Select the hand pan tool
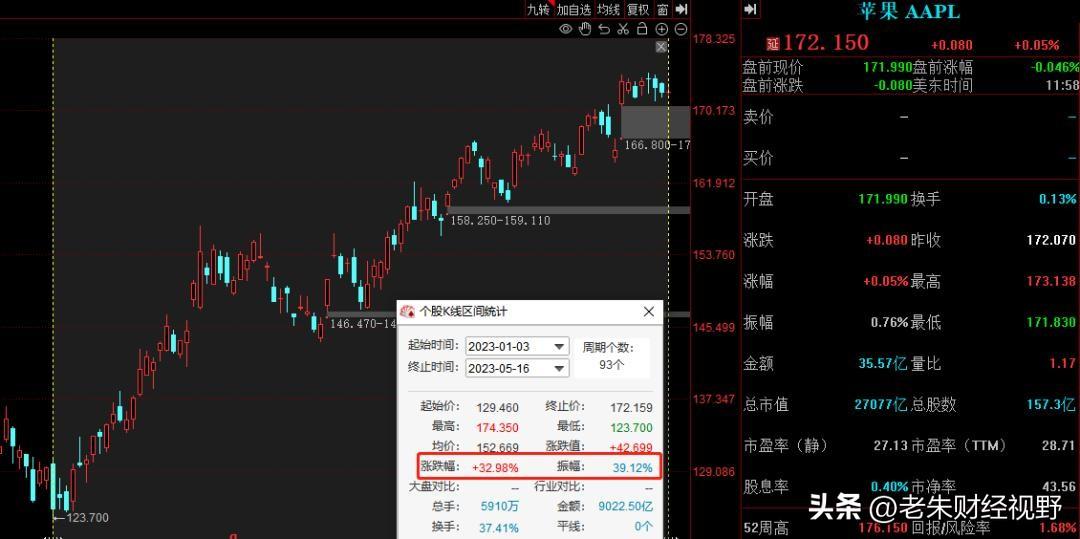This screenshot has width=1080, height=539. coord(585,29)
